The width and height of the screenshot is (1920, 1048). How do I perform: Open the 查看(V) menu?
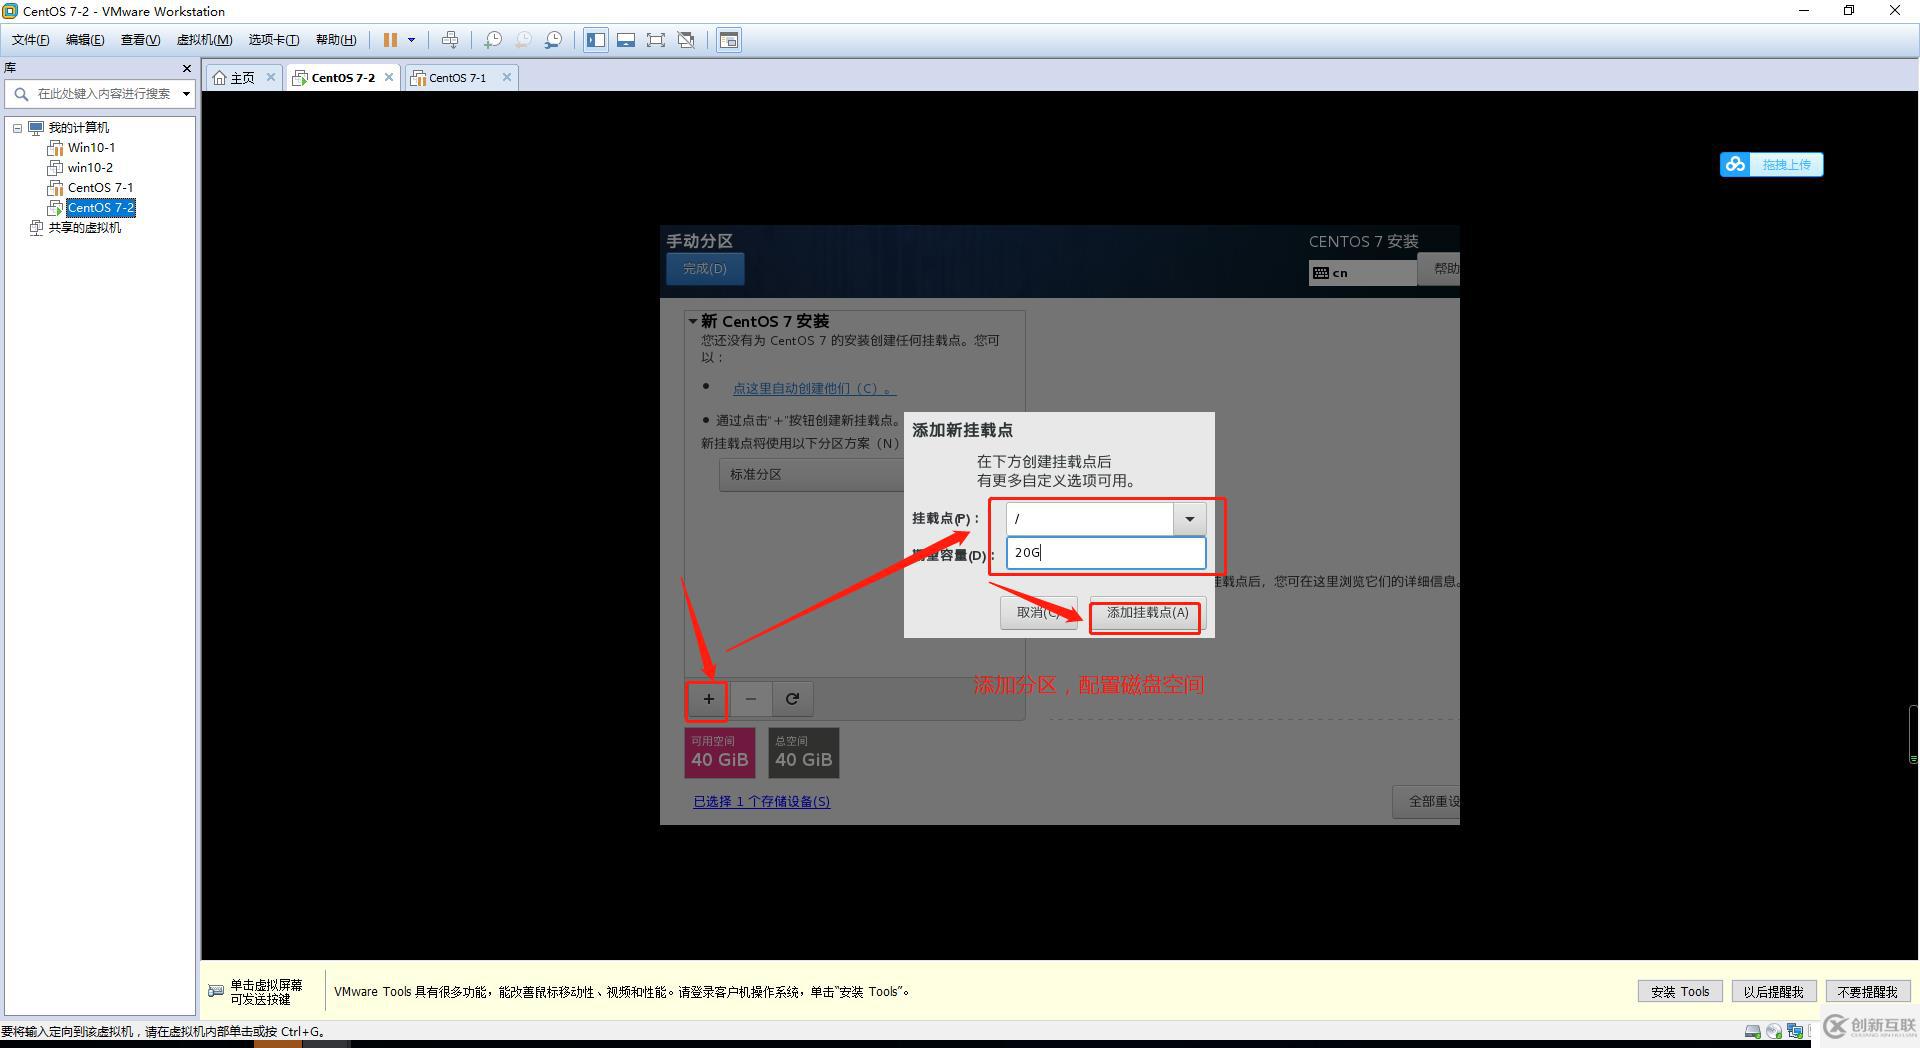click(x=140, y=40)
